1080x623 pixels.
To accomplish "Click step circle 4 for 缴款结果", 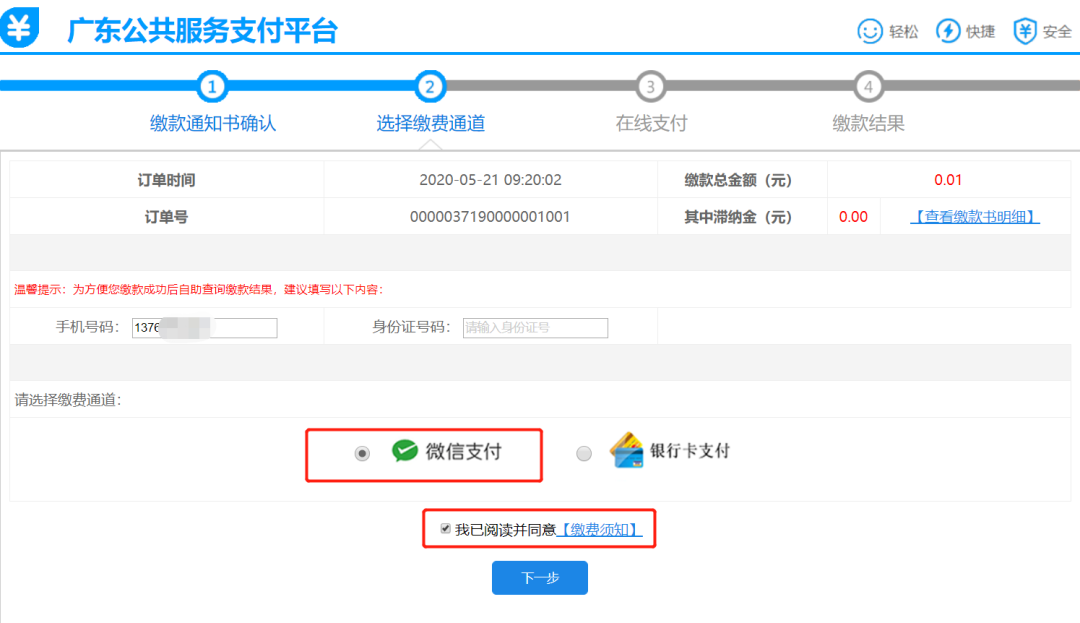I will (x=868, y=87).
